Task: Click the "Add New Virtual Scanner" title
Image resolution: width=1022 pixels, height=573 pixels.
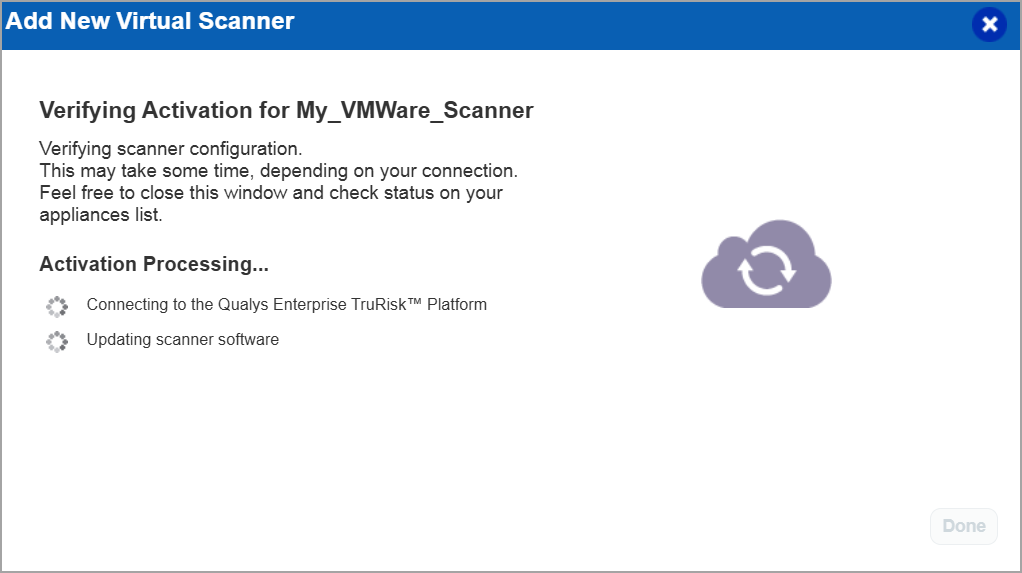Action: (150, 21)
